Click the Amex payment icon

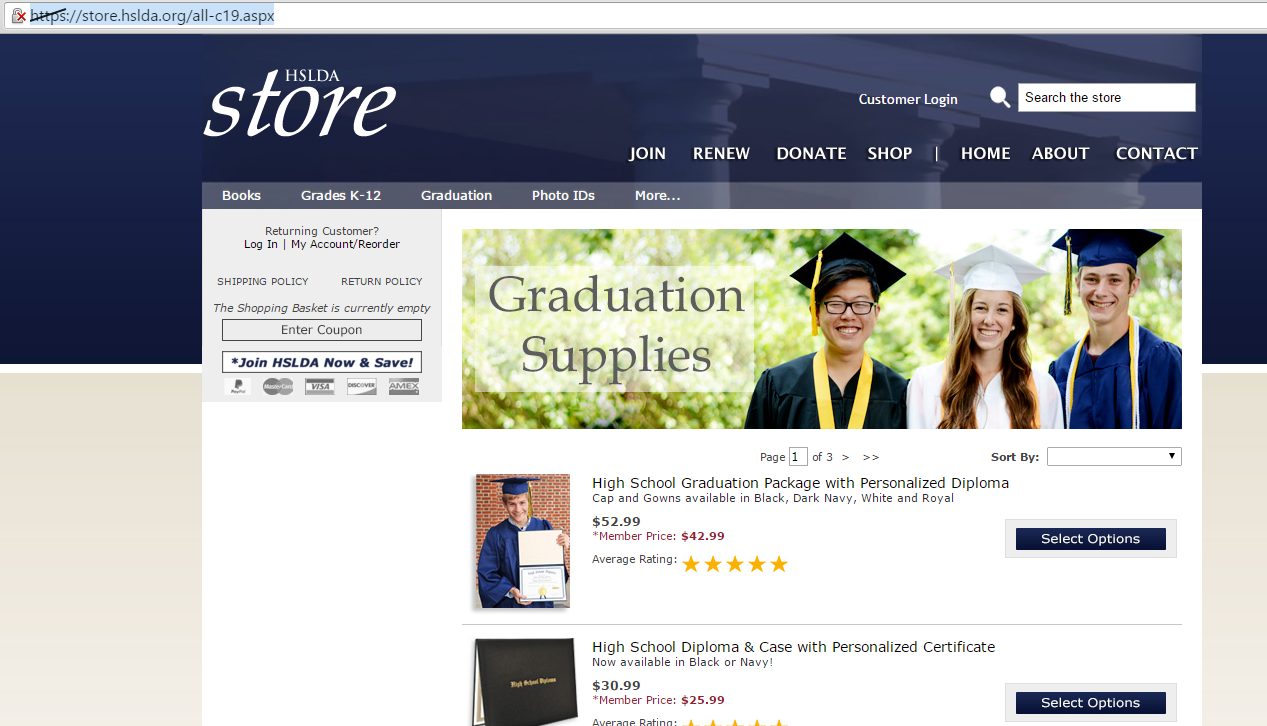coord(404,387)
